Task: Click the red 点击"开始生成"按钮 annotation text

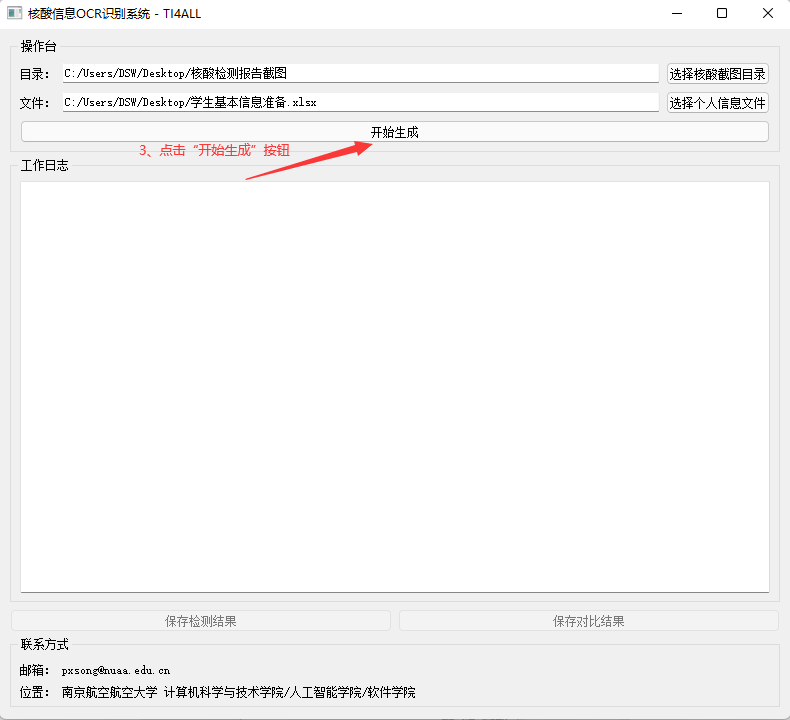Action: tap(214, 151)
